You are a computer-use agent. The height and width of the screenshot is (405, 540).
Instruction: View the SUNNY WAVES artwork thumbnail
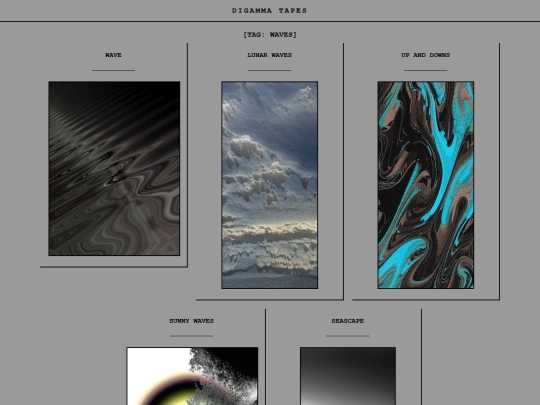[x=192, y=376]
